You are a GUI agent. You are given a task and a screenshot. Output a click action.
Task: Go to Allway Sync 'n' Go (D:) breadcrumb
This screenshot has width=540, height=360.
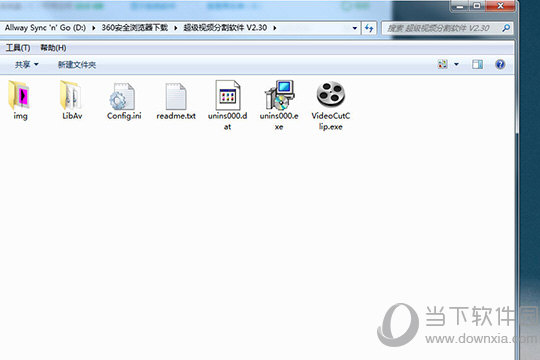tap(45, 28)
